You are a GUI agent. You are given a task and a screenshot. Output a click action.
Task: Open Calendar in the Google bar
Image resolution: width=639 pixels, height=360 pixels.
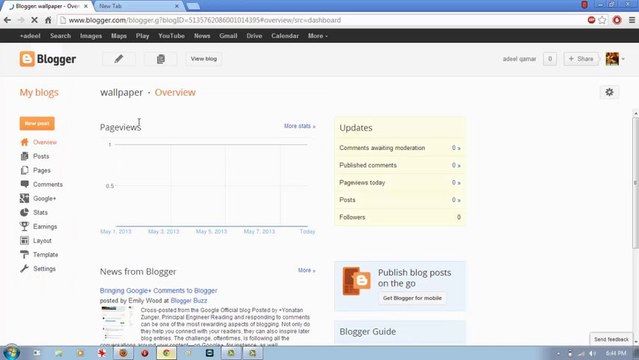pos(285,36)
